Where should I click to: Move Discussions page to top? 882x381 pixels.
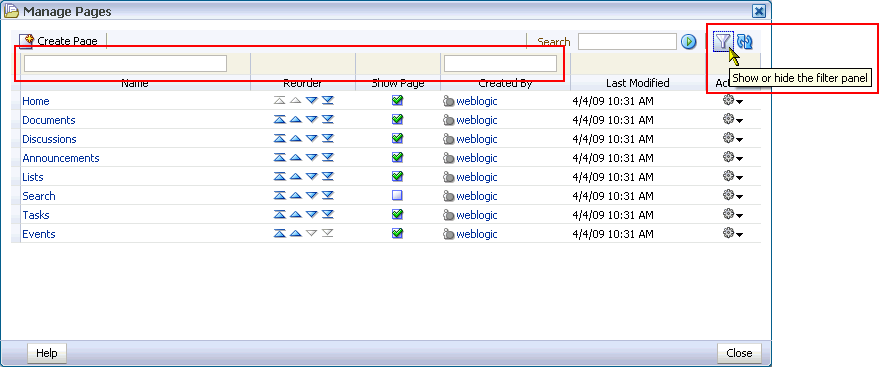[x=280, y=138]
